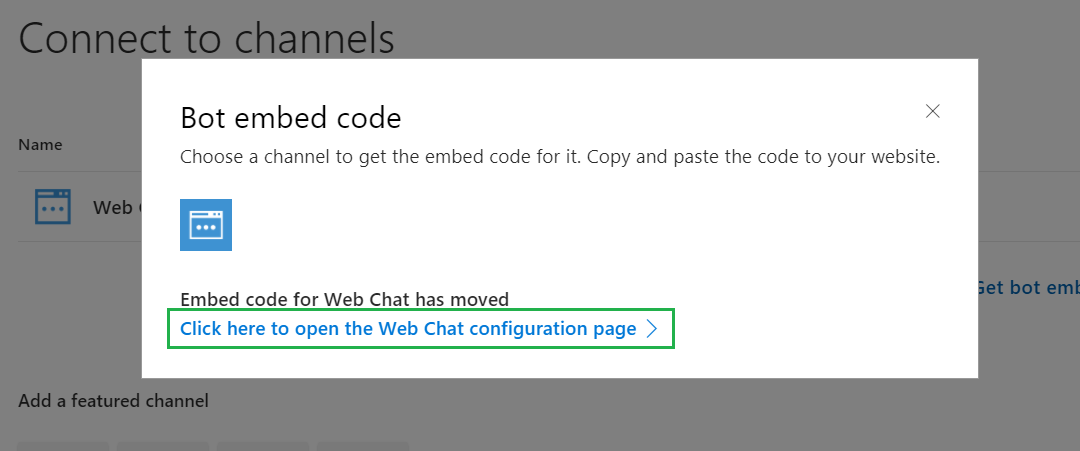Screen dimensions: 1080x451
Task: Click the 'Embed code for Web Chat has moved' text
Action: 344,299
